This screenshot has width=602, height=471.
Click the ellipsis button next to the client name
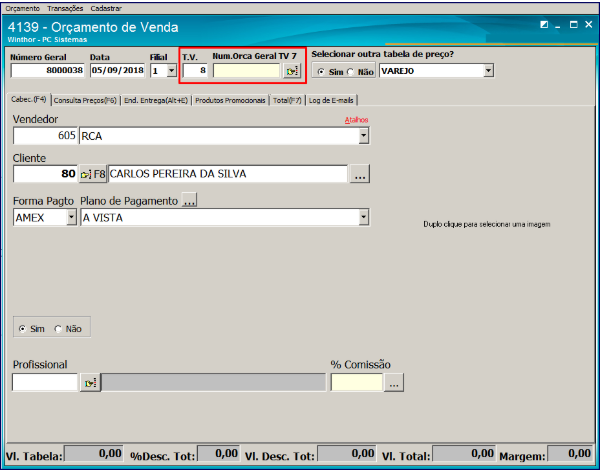tap(360, 174)
